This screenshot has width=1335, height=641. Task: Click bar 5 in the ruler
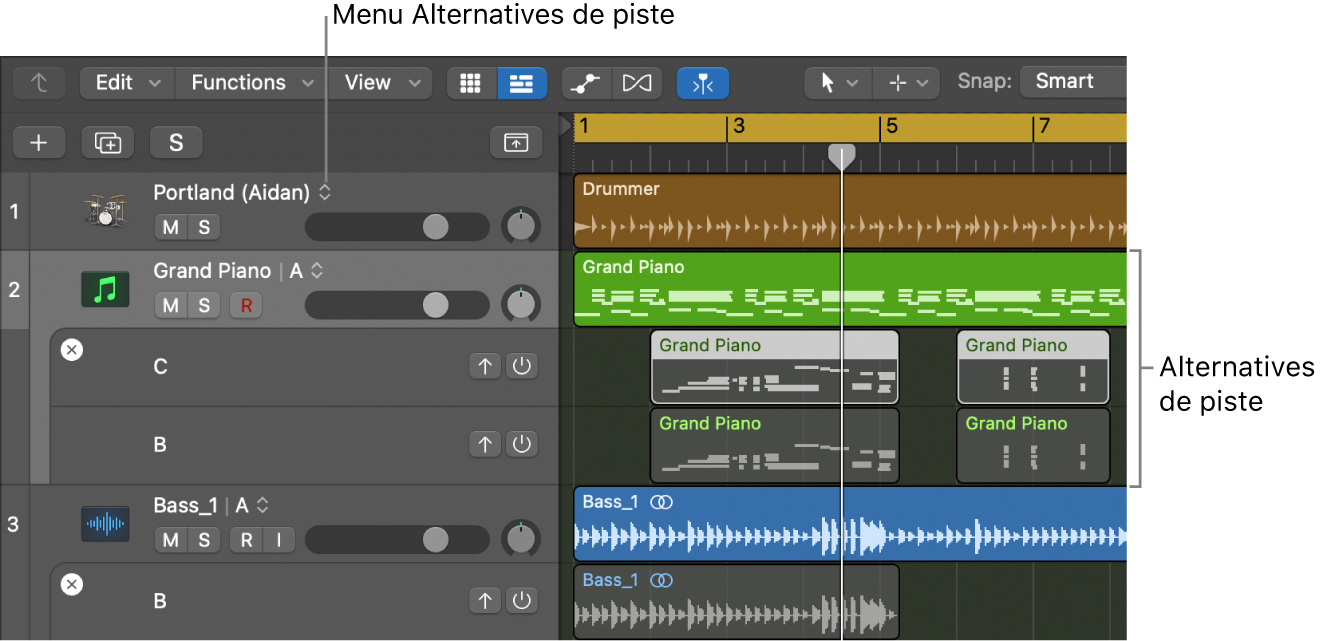(892, 127)
